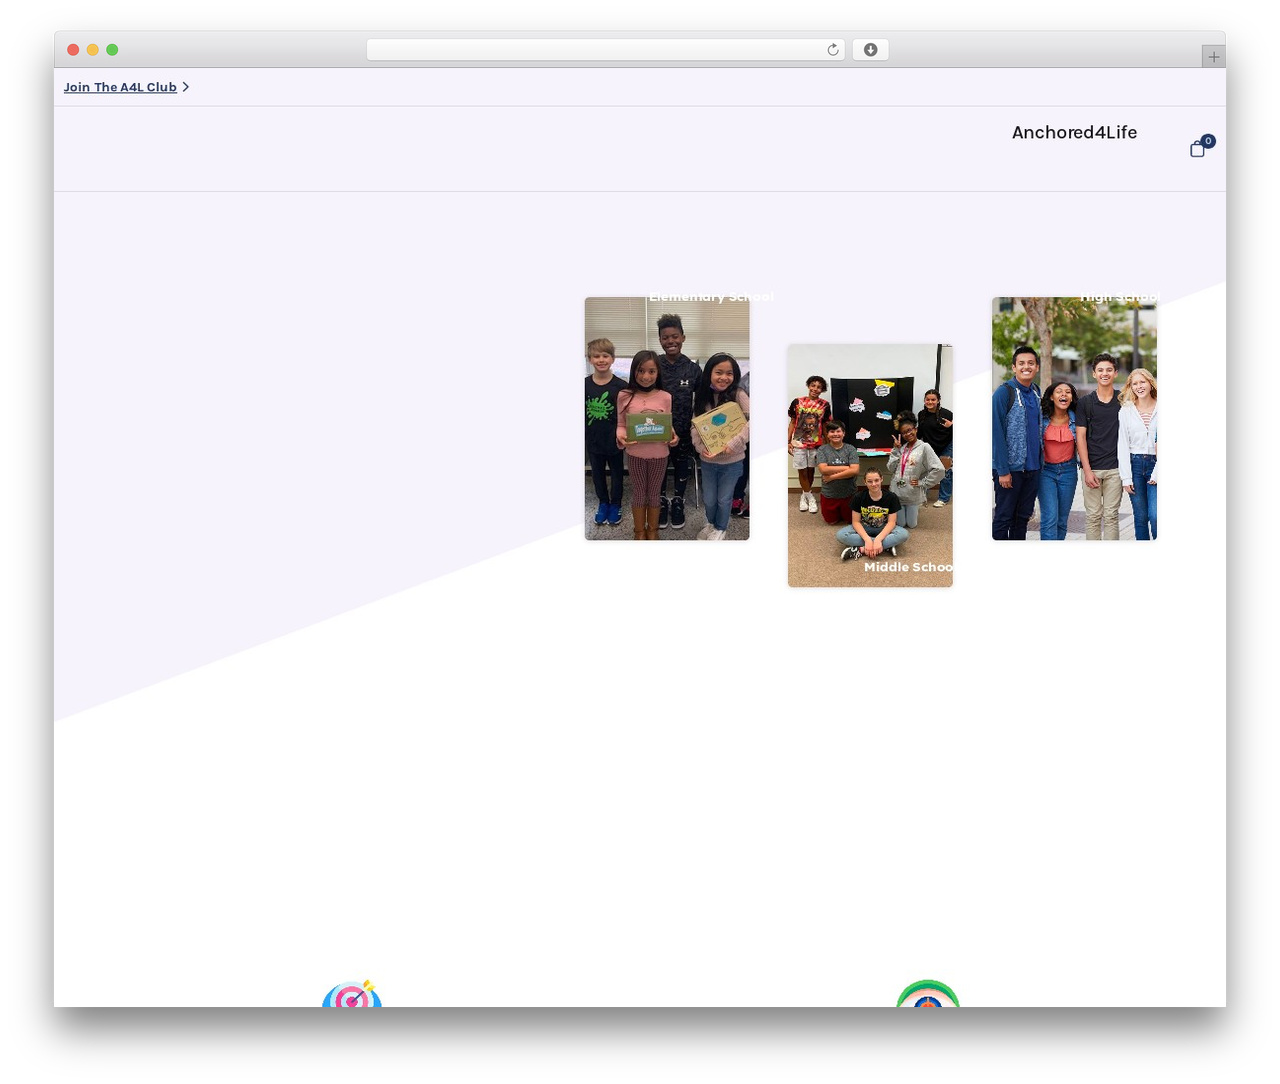Select the Elementary School photo card

[x=667, y=418]
